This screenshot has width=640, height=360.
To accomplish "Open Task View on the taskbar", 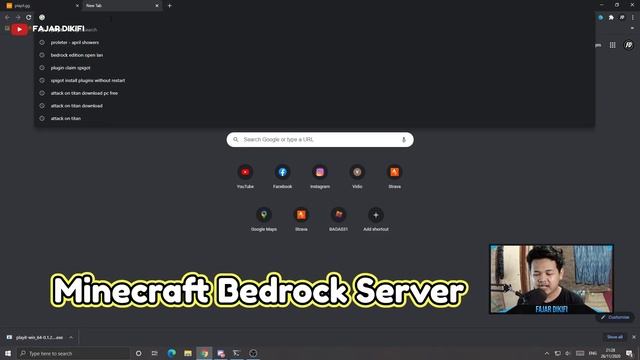I will click(155, 353).
